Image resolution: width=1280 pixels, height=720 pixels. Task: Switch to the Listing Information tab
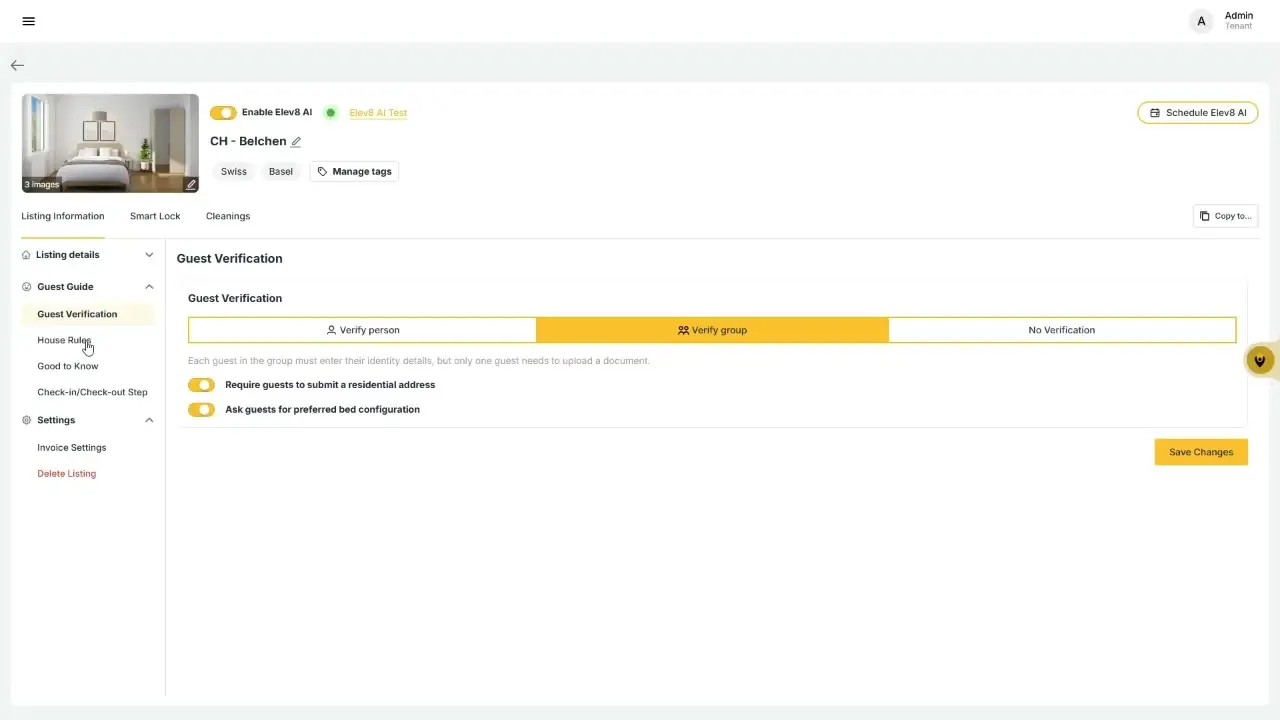pos(63,216)
